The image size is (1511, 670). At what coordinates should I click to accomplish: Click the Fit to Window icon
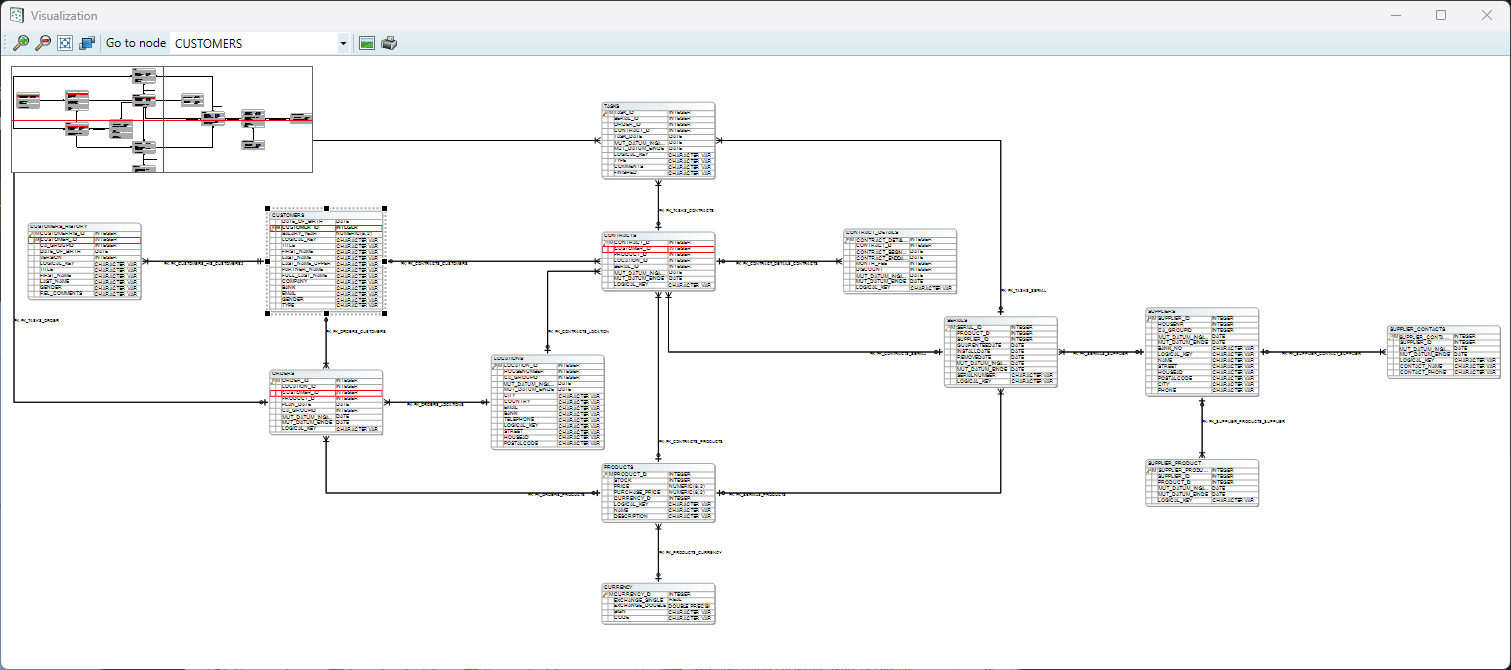64,42
